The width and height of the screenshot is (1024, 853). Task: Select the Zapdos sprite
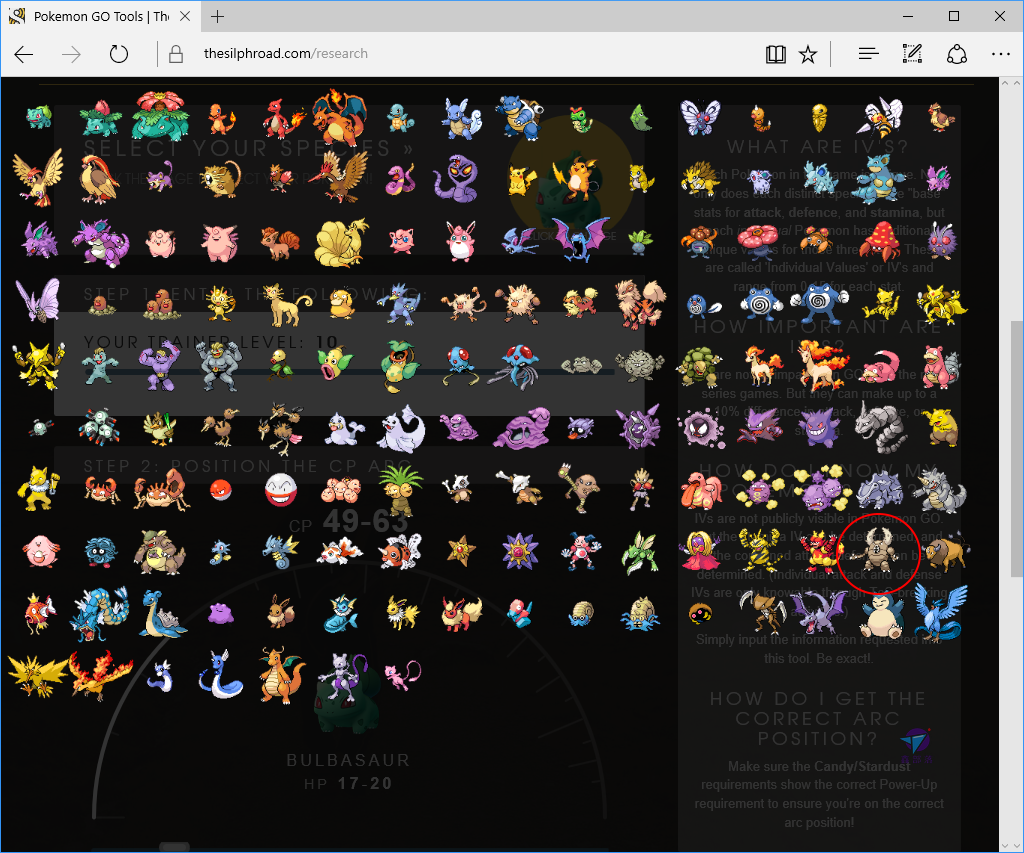[37, 675]
